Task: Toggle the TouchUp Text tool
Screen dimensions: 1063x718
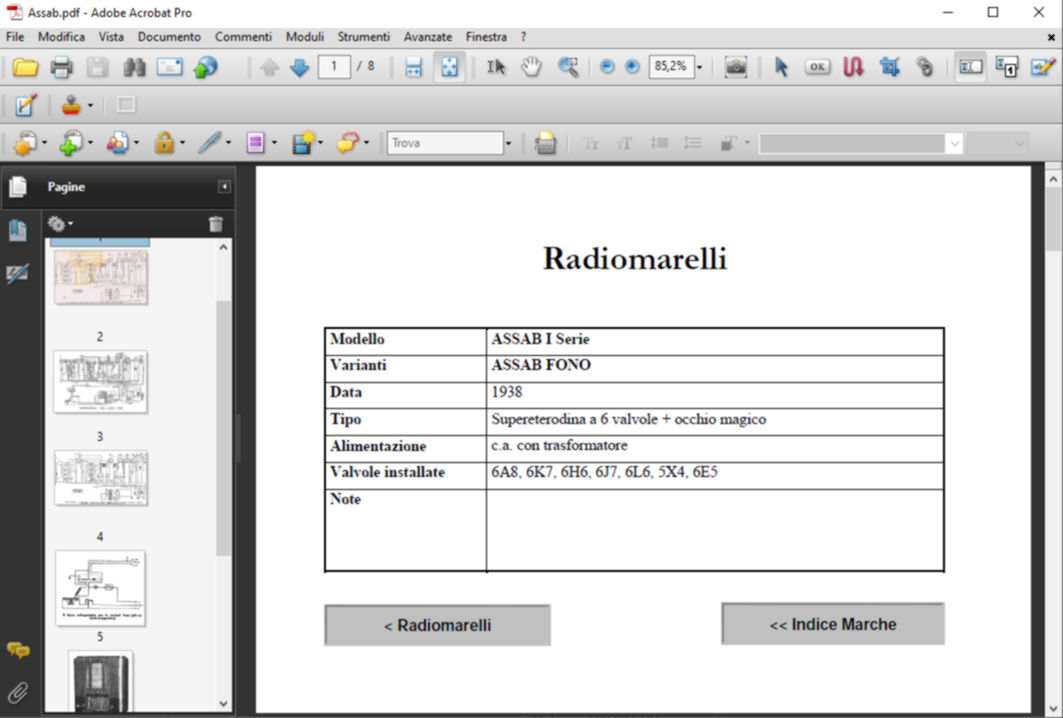Action: coord(970,67)
